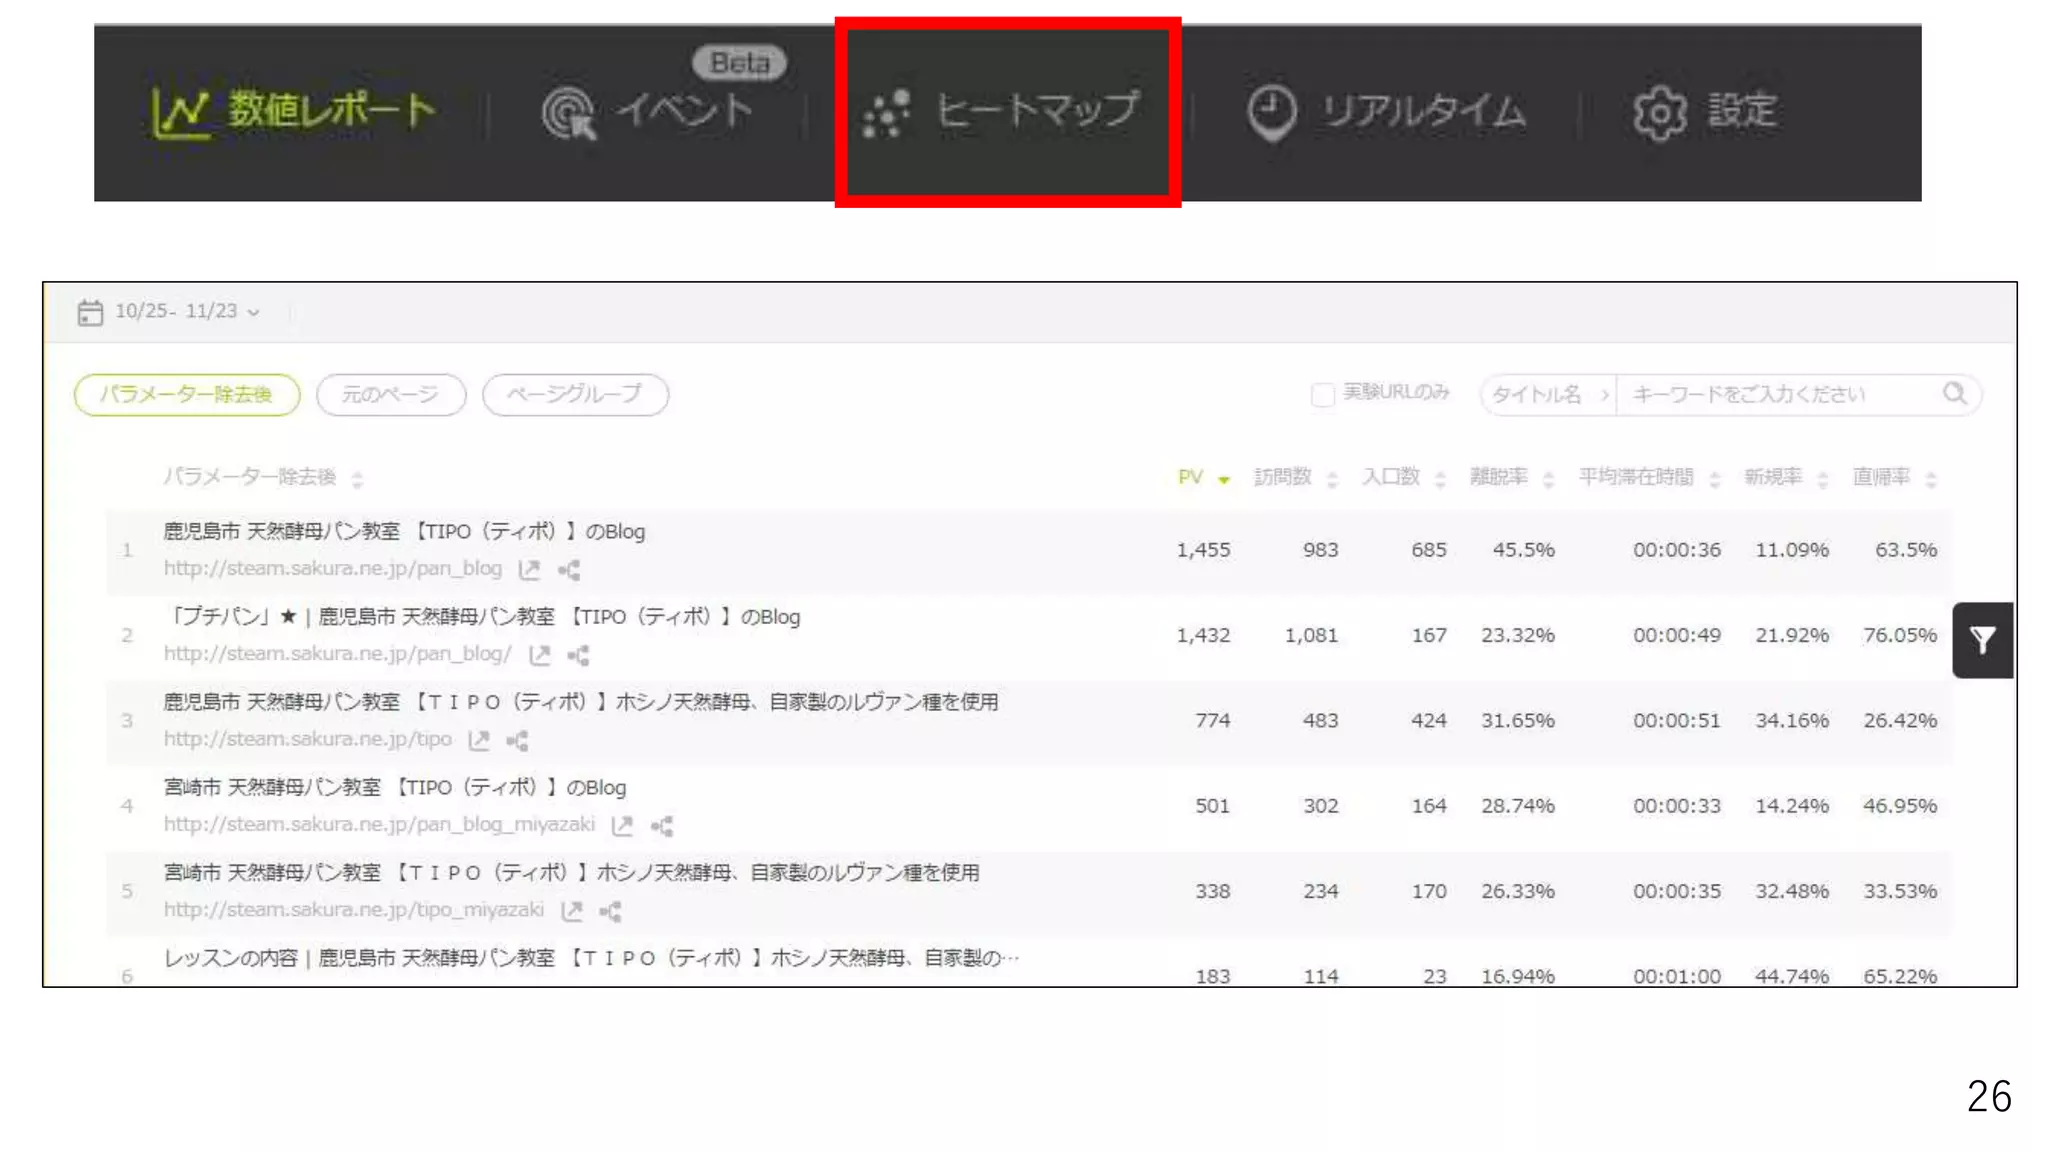Select the ページグループ filter pill

[x=575, y=394]
